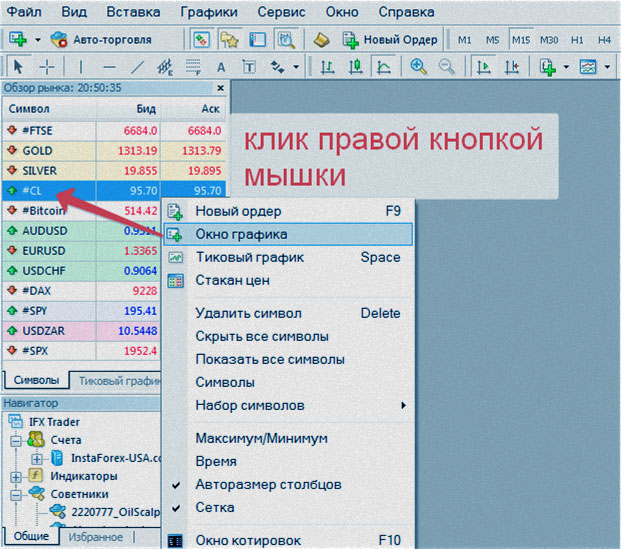Click the Авто-торговля toolbar button
This screenshot has width=621, height=549.
click(x=100, y=40)
